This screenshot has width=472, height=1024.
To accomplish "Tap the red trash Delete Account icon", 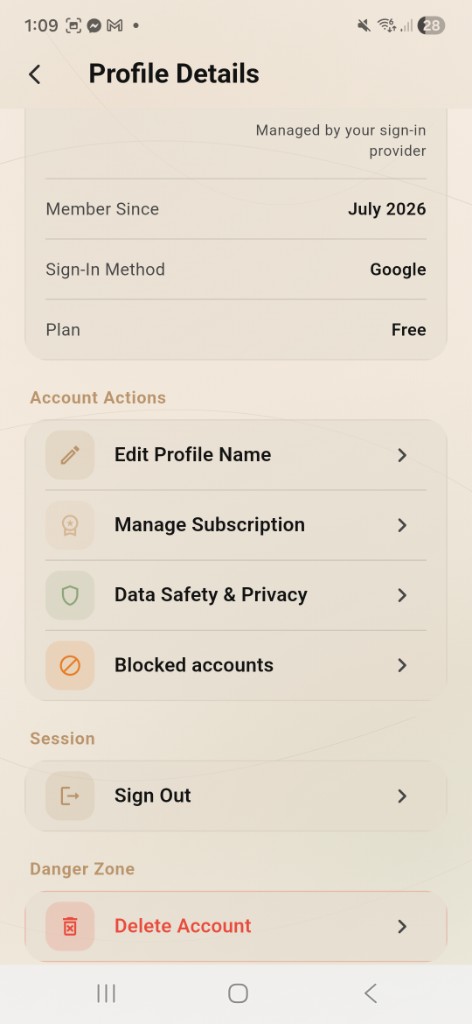I will [x=70, y=926].
